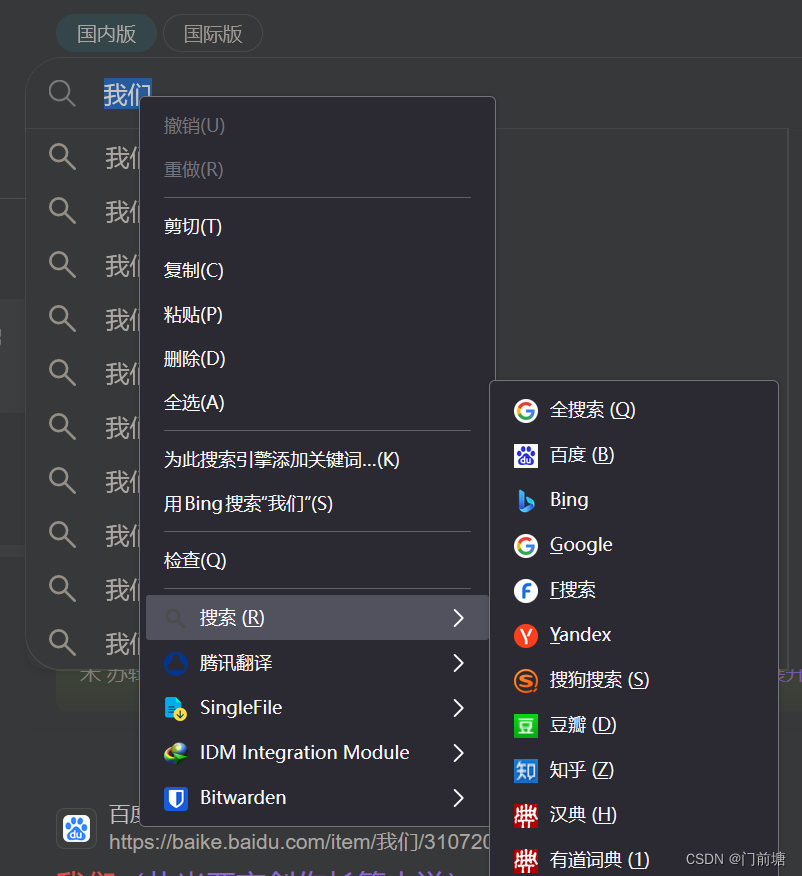802x876 pixels.
Task: Click the Bing logo icon in submenu
Action: pyautogui.click(x=526, y=501)
